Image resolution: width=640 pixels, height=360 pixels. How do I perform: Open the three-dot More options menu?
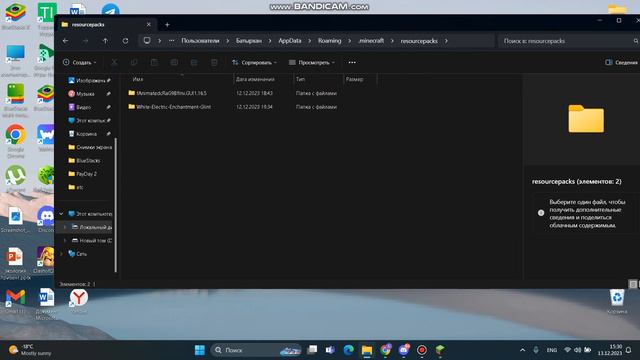(352, 62)
